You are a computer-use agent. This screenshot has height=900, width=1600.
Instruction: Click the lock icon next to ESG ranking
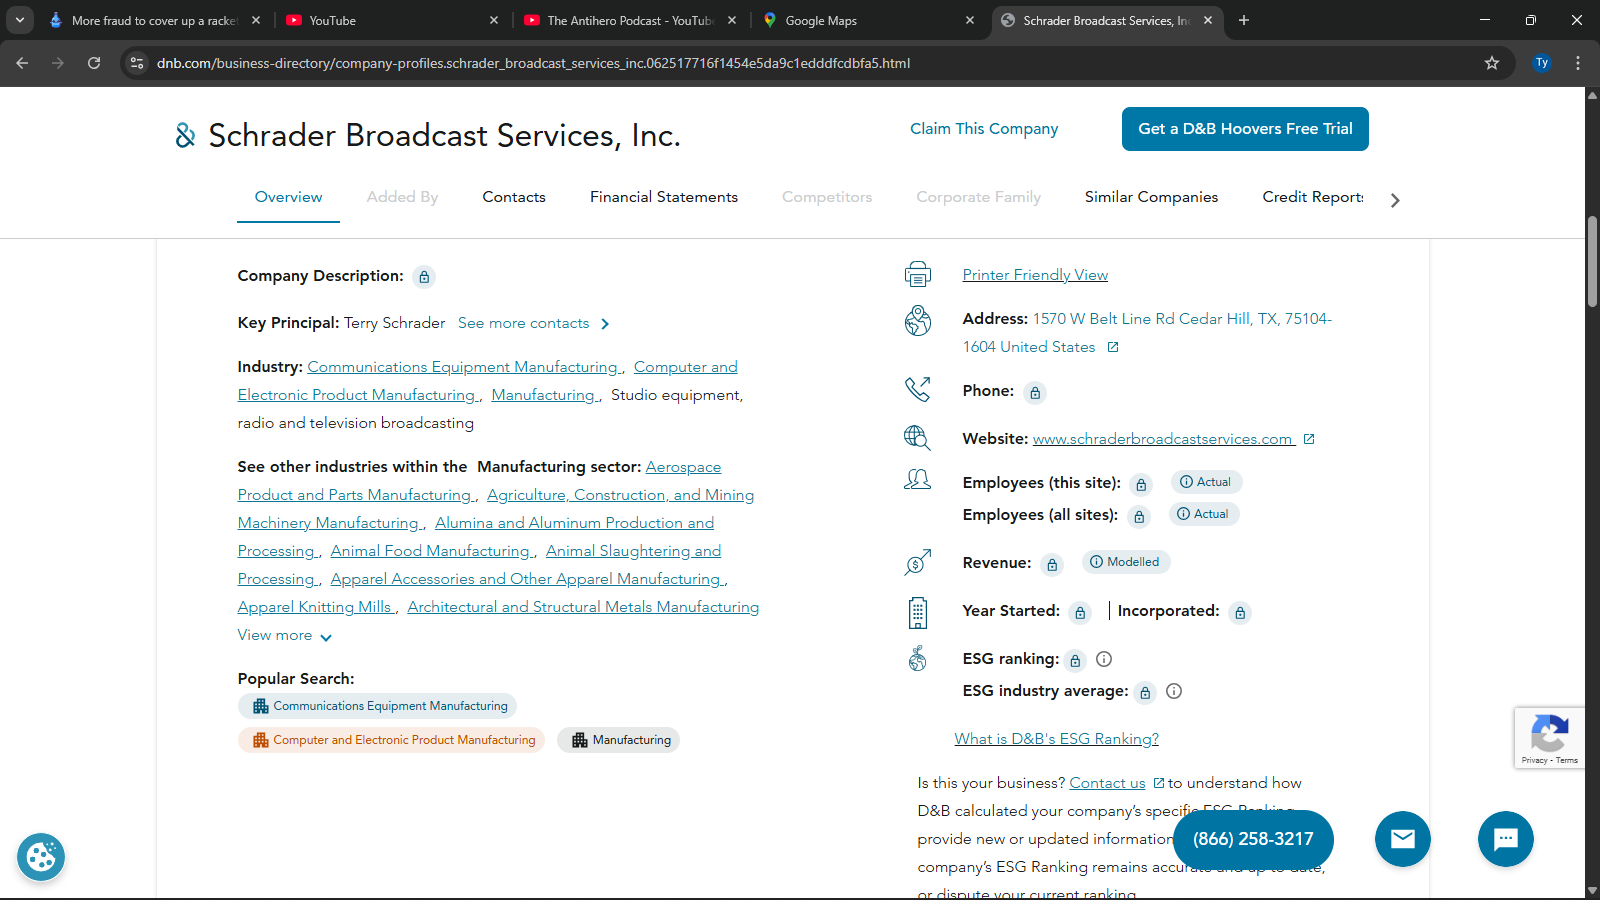click(x=1075, y=661)
